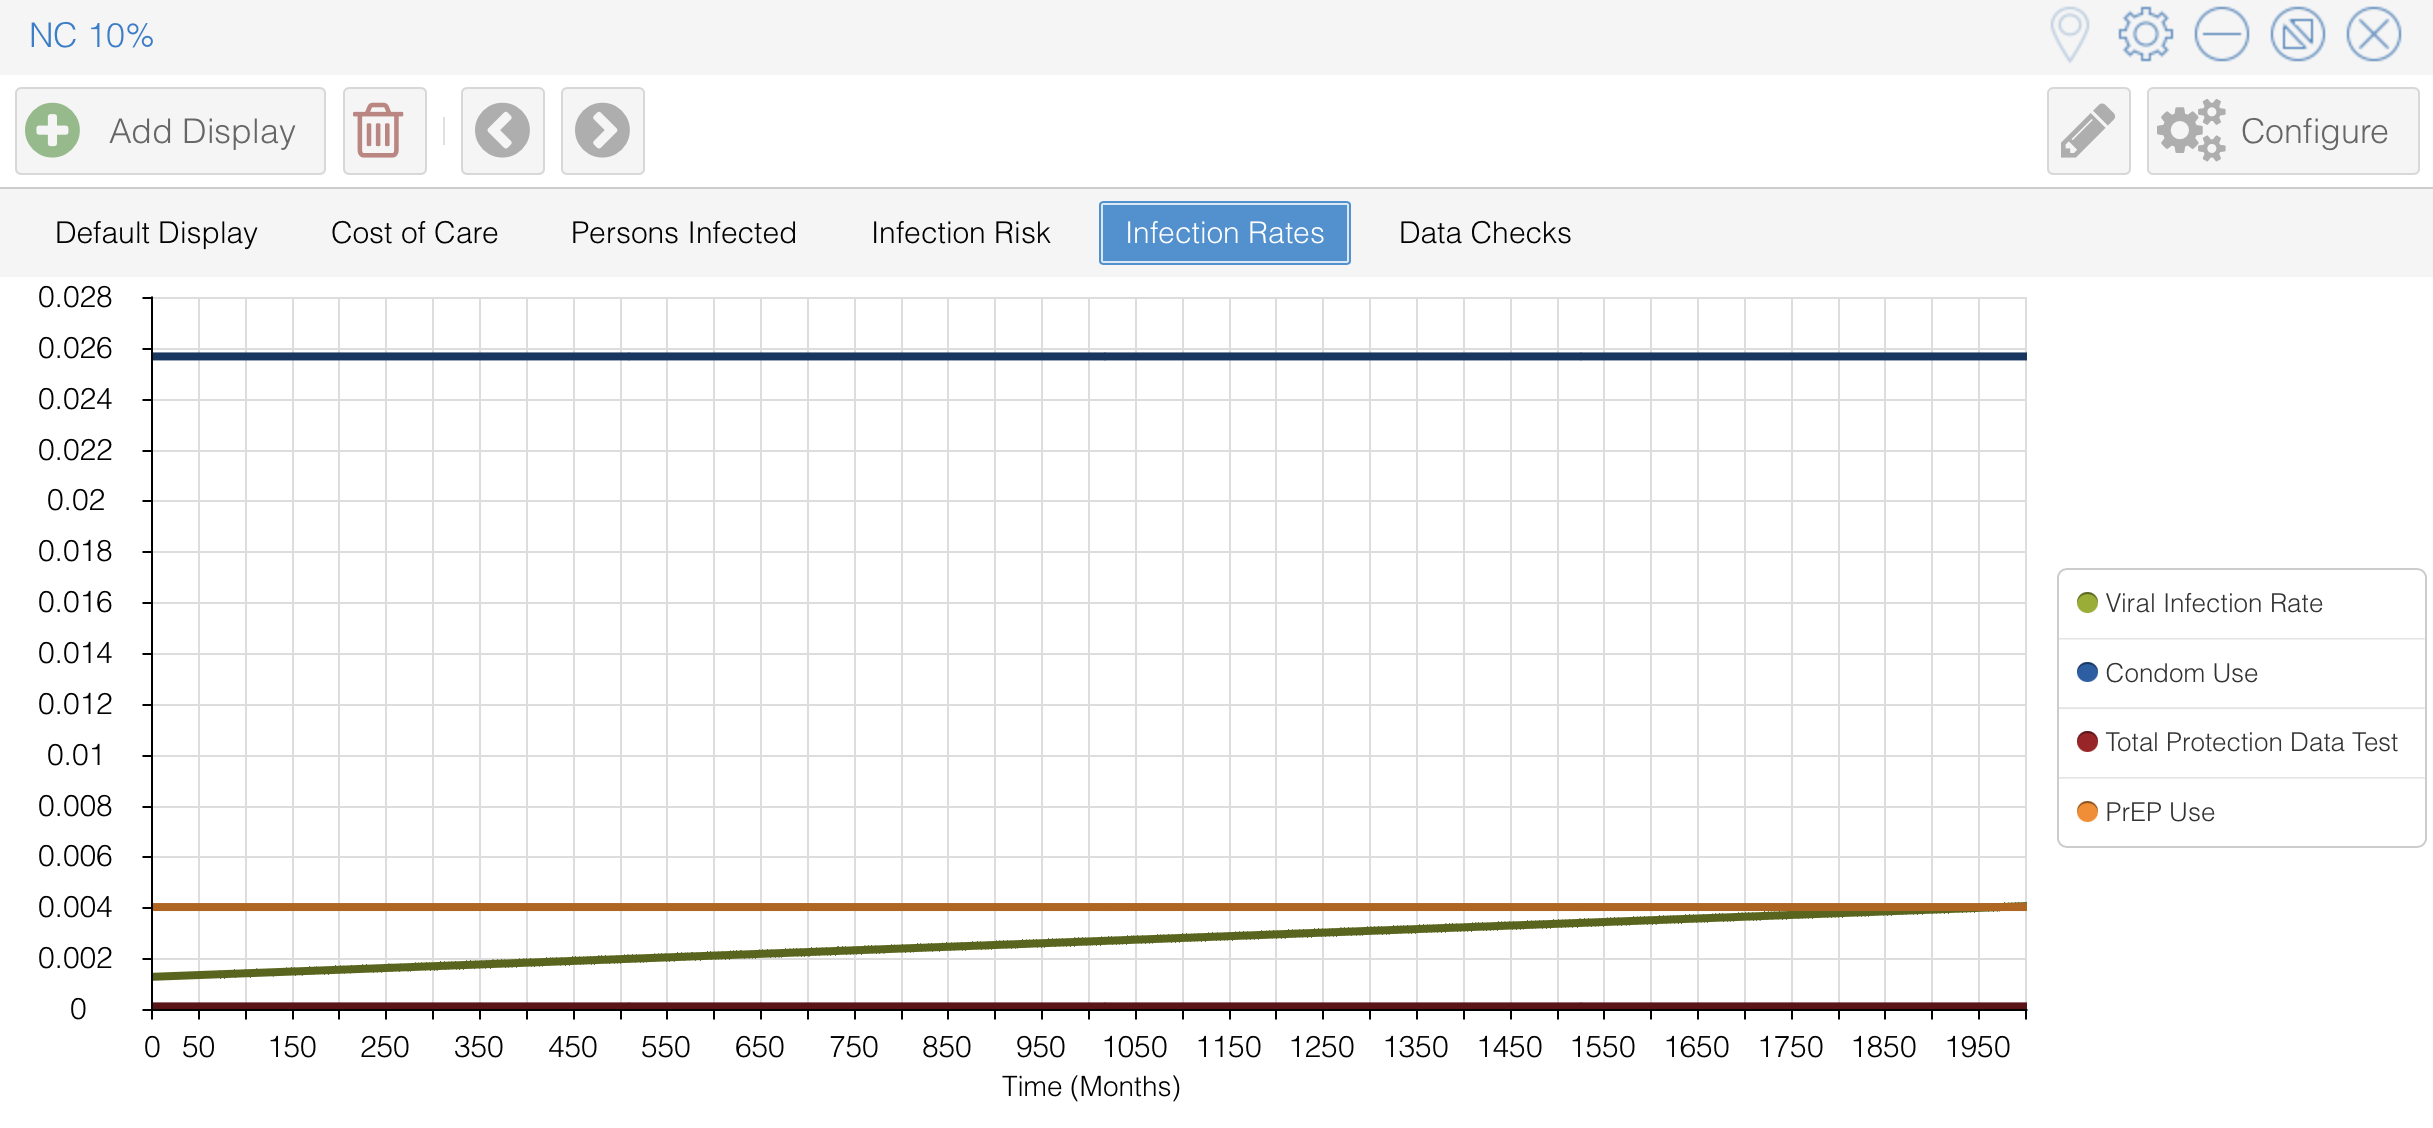This screenshot has width=2433, height=1128.
Task: Open the Data Checks tab
Action: point(1485,233)
